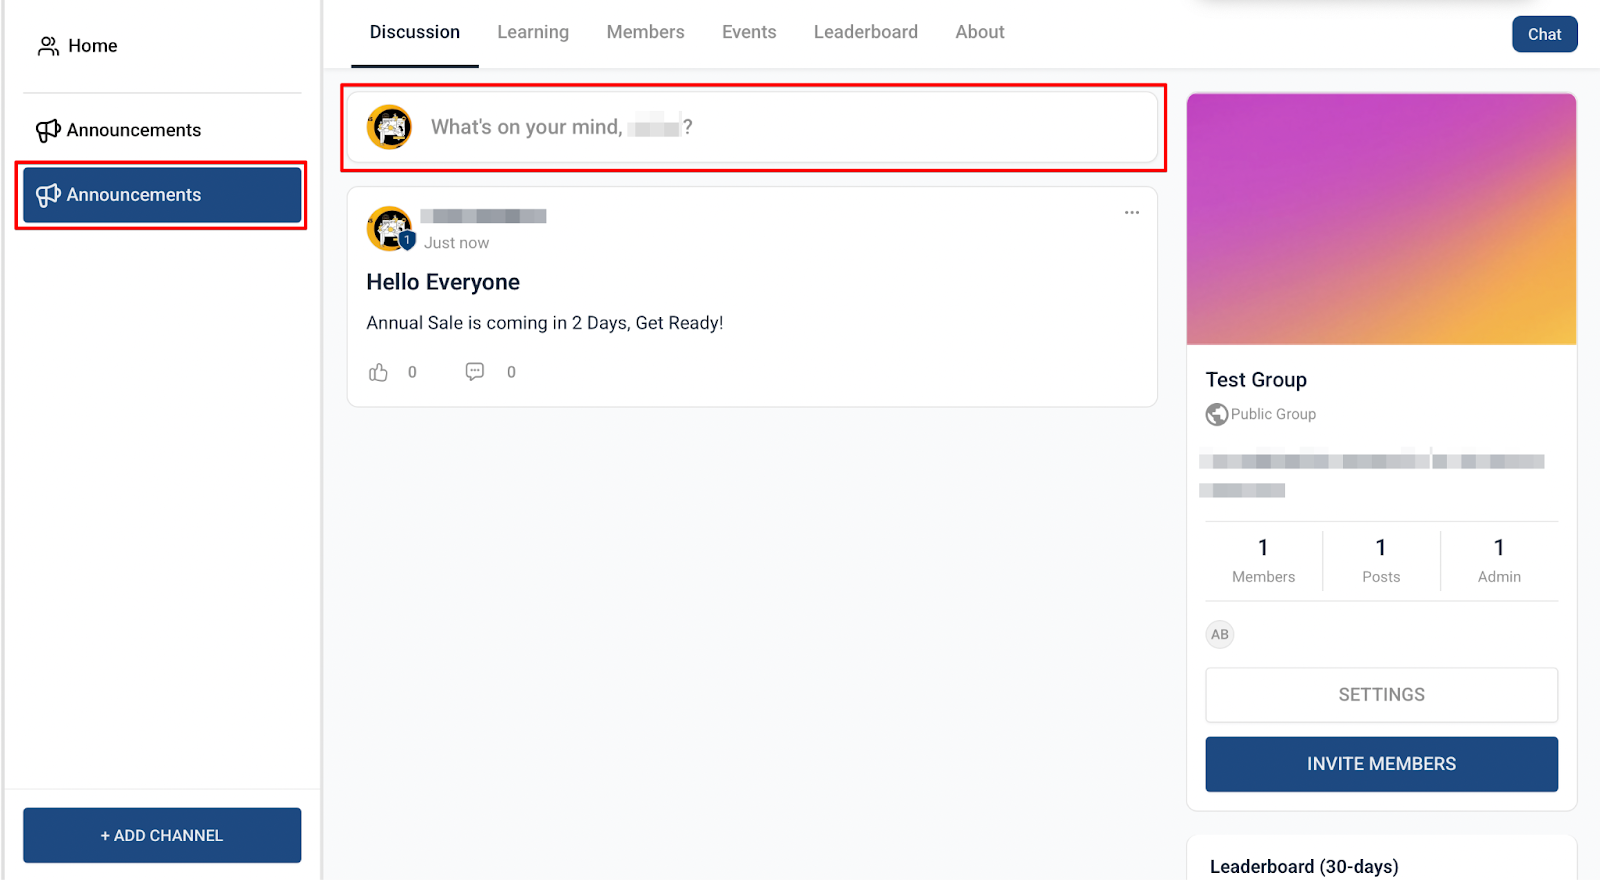Open the Members tab
1600x880 pixels.
pos(645,32)
